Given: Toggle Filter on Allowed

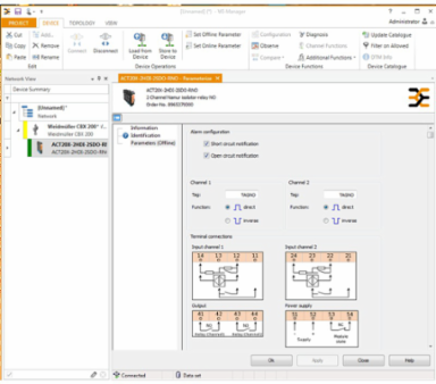Looking at the screenshot, I should pos(386,46).
